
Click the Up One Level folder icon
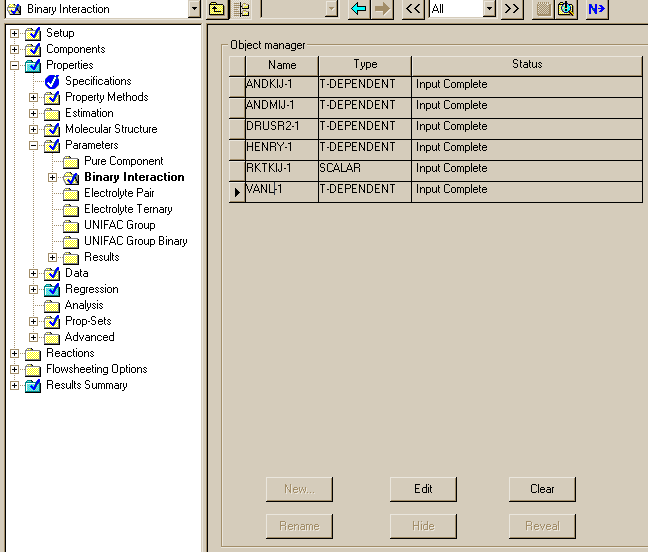pos(217,9)
